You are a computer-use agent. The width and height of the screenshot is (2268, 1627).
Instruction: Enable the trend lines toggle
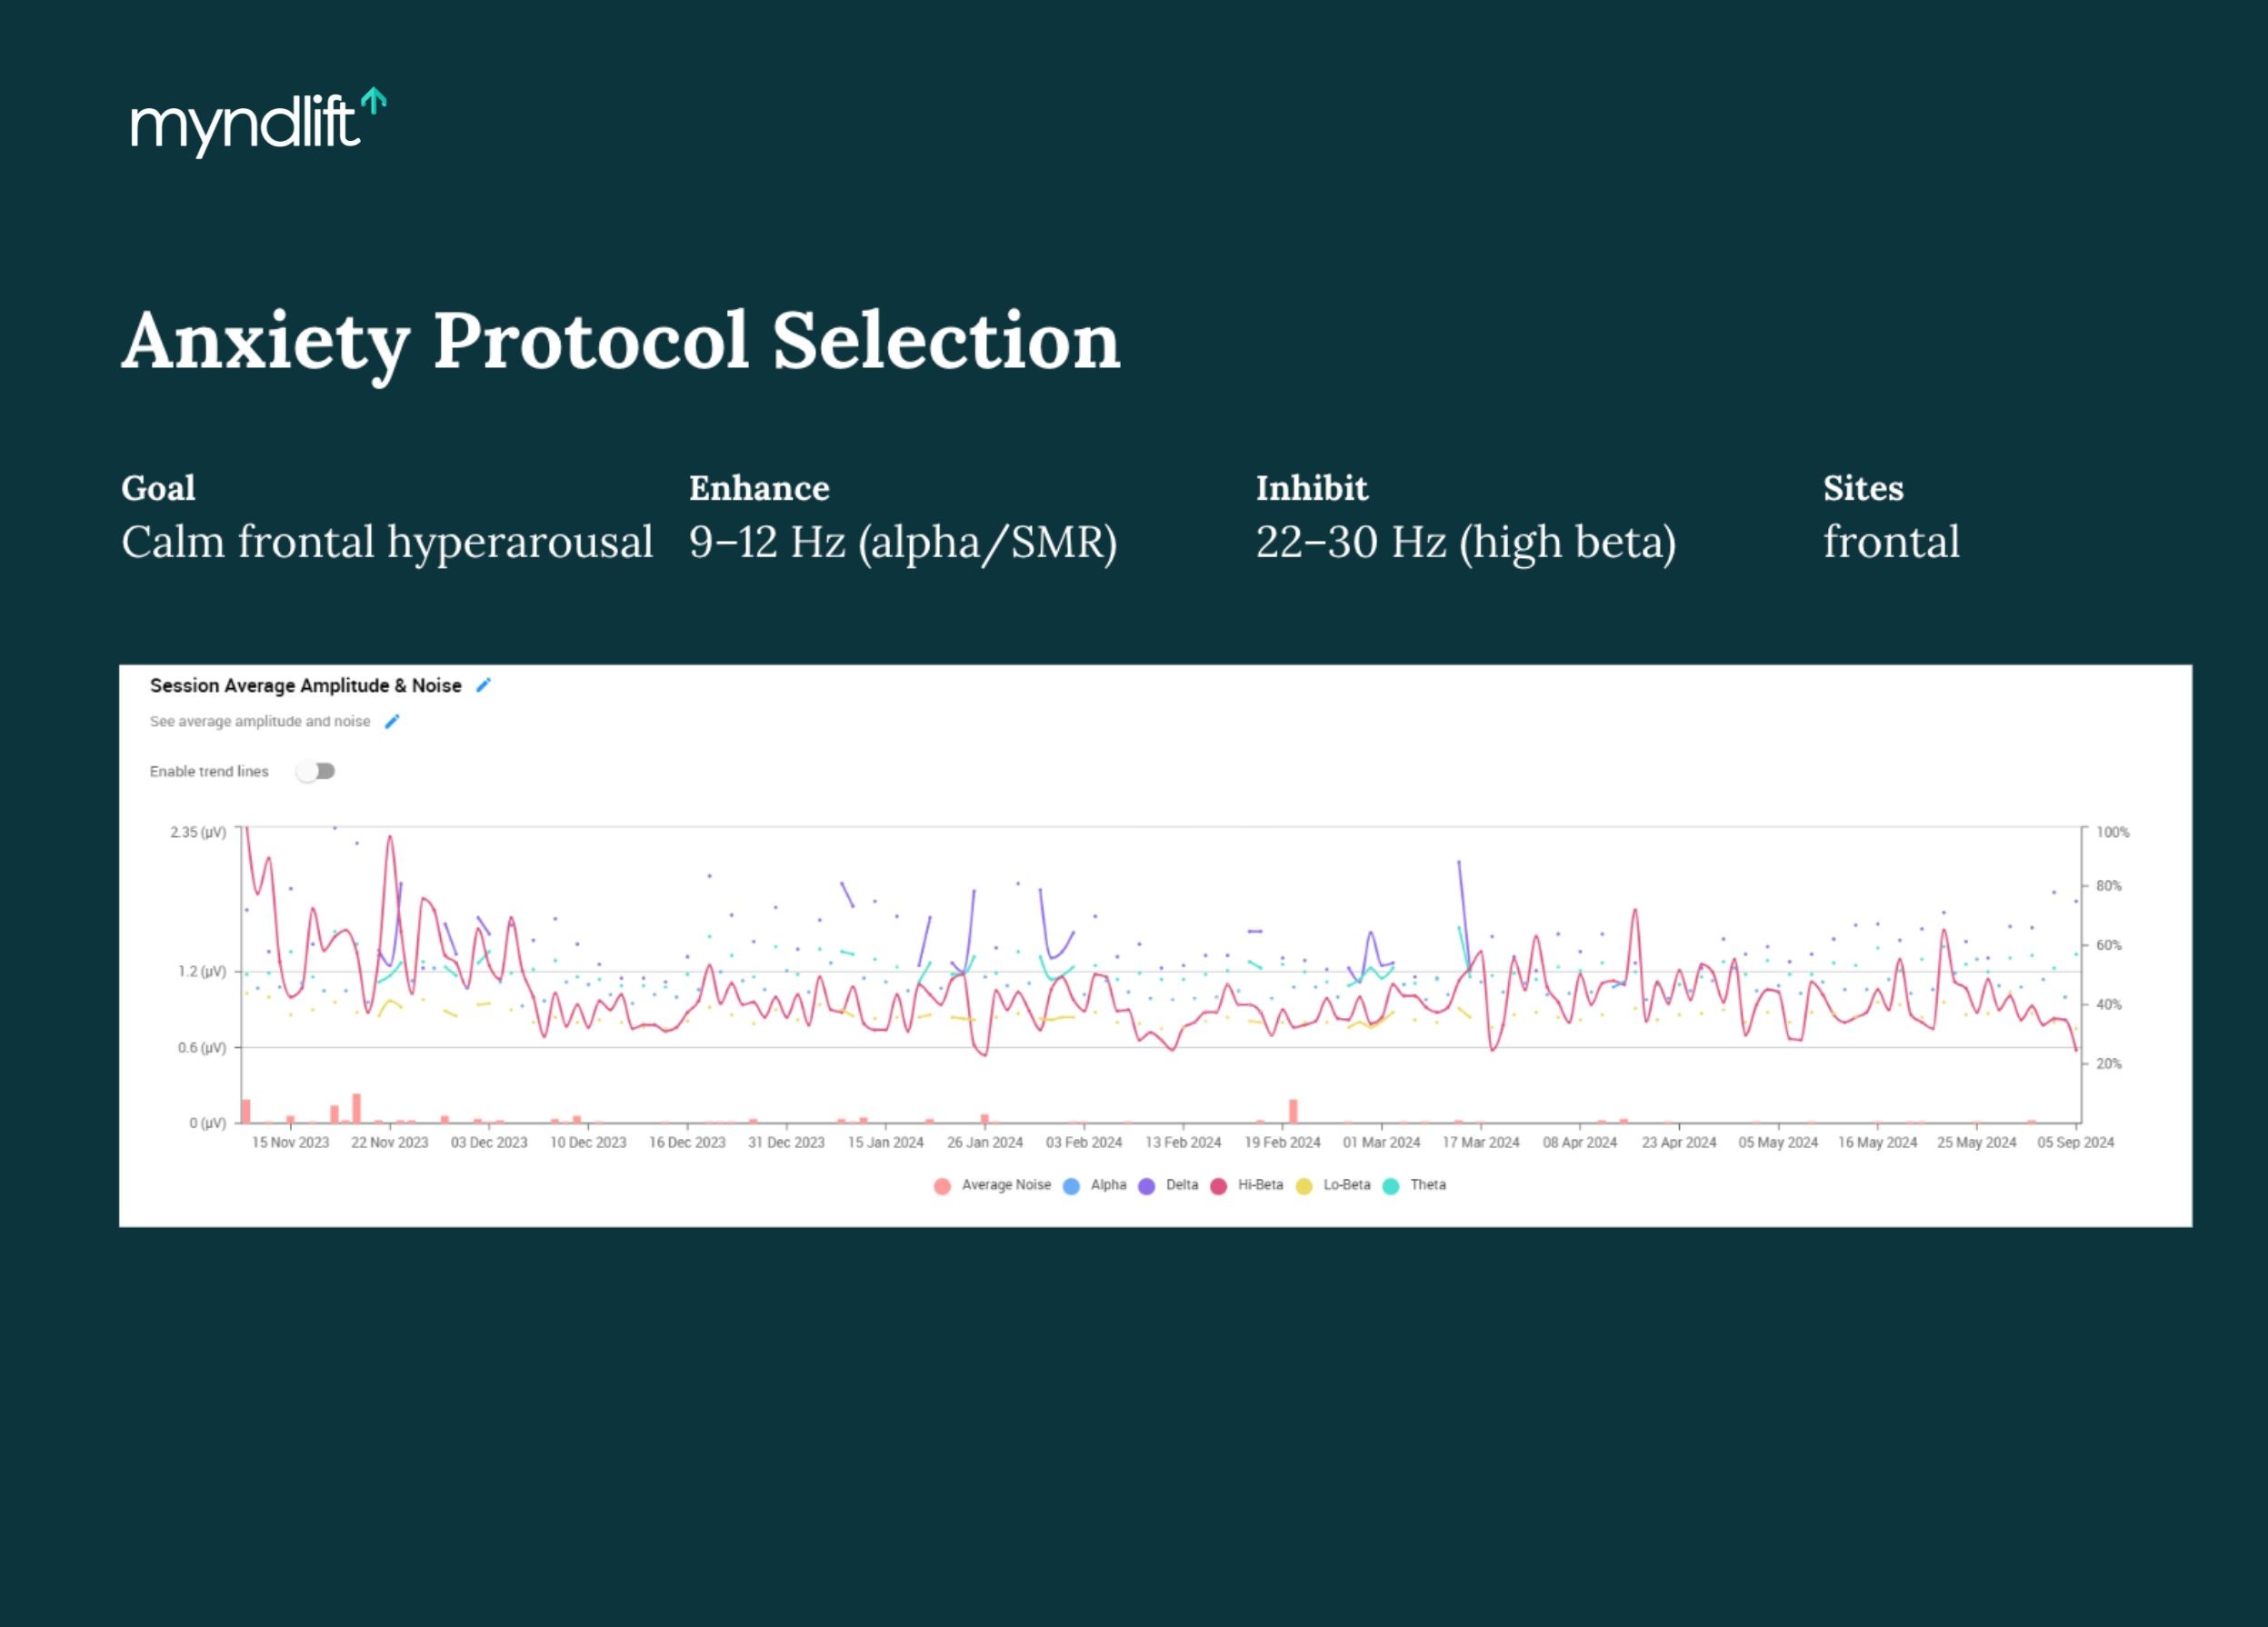coord(316,771)
